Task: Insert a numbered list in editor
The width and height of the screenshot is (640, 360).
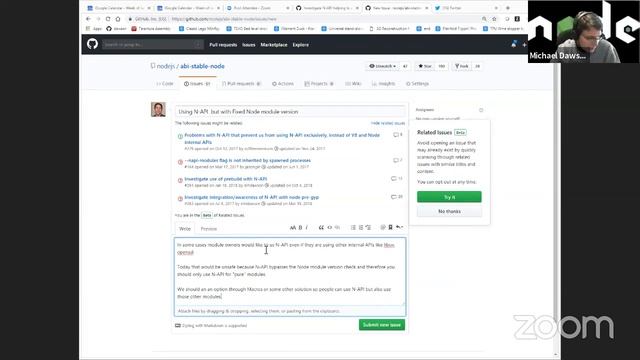Action: tap(361, 228)
